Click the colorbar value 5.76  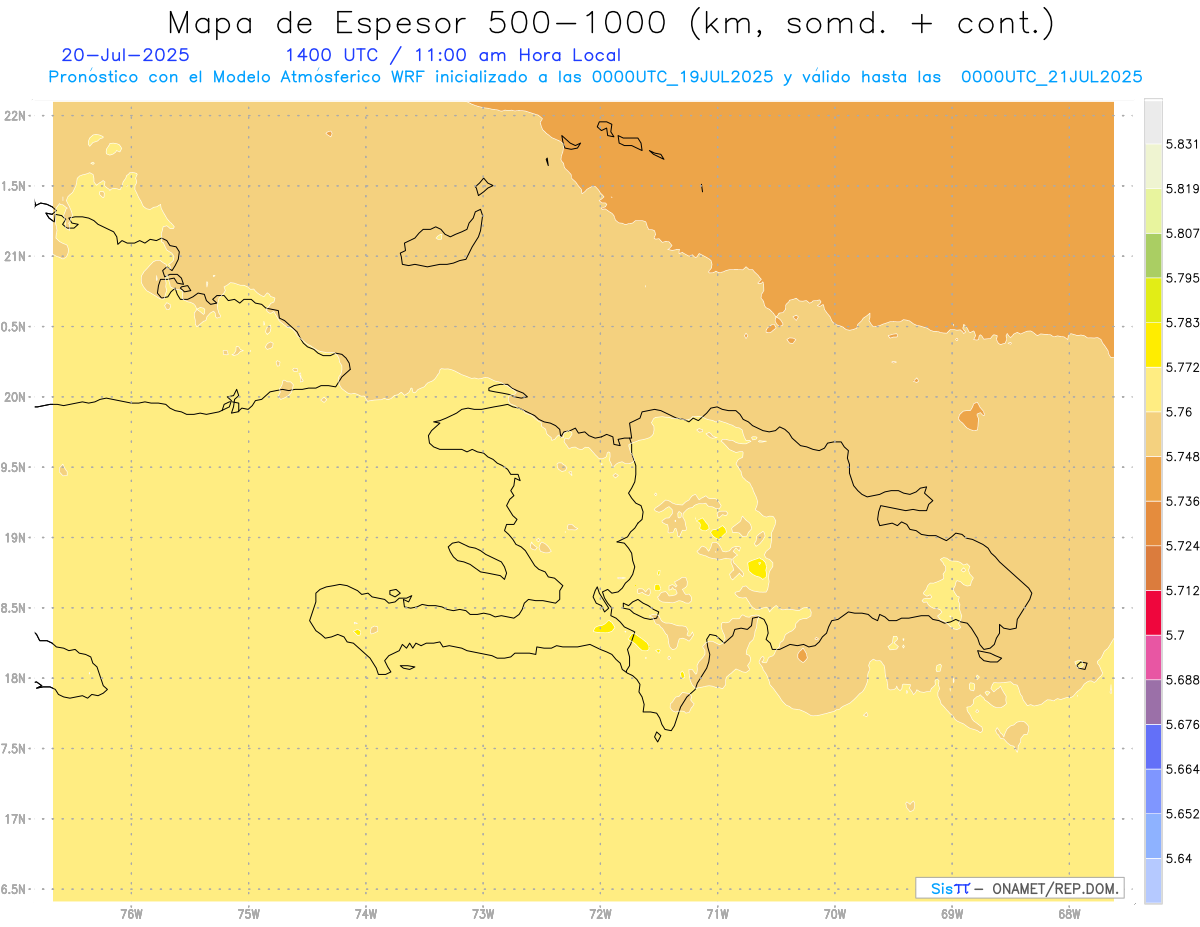[x=1179, y=411]
